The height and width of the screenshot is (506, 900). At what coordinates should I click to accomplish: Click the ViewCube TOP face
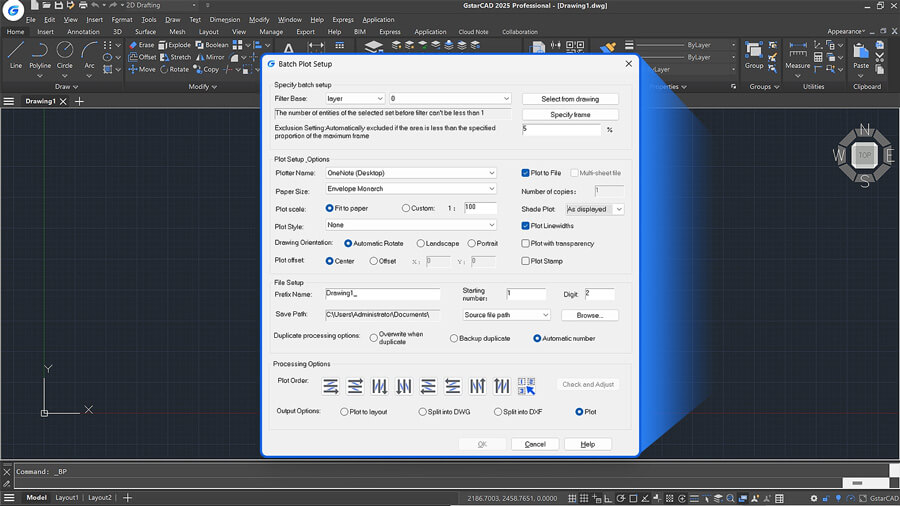(x=864, y=155)
